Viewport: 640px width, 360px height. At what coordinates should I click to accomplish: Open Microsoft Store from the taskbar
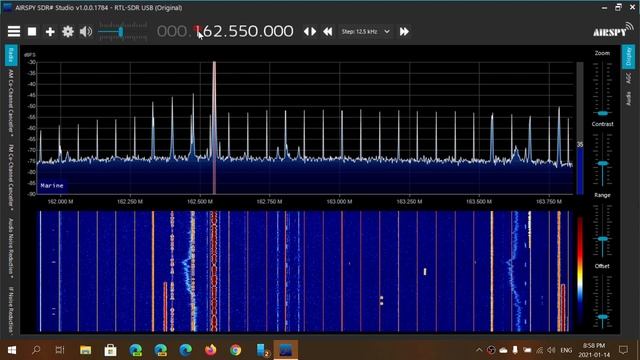click(110, 350)
